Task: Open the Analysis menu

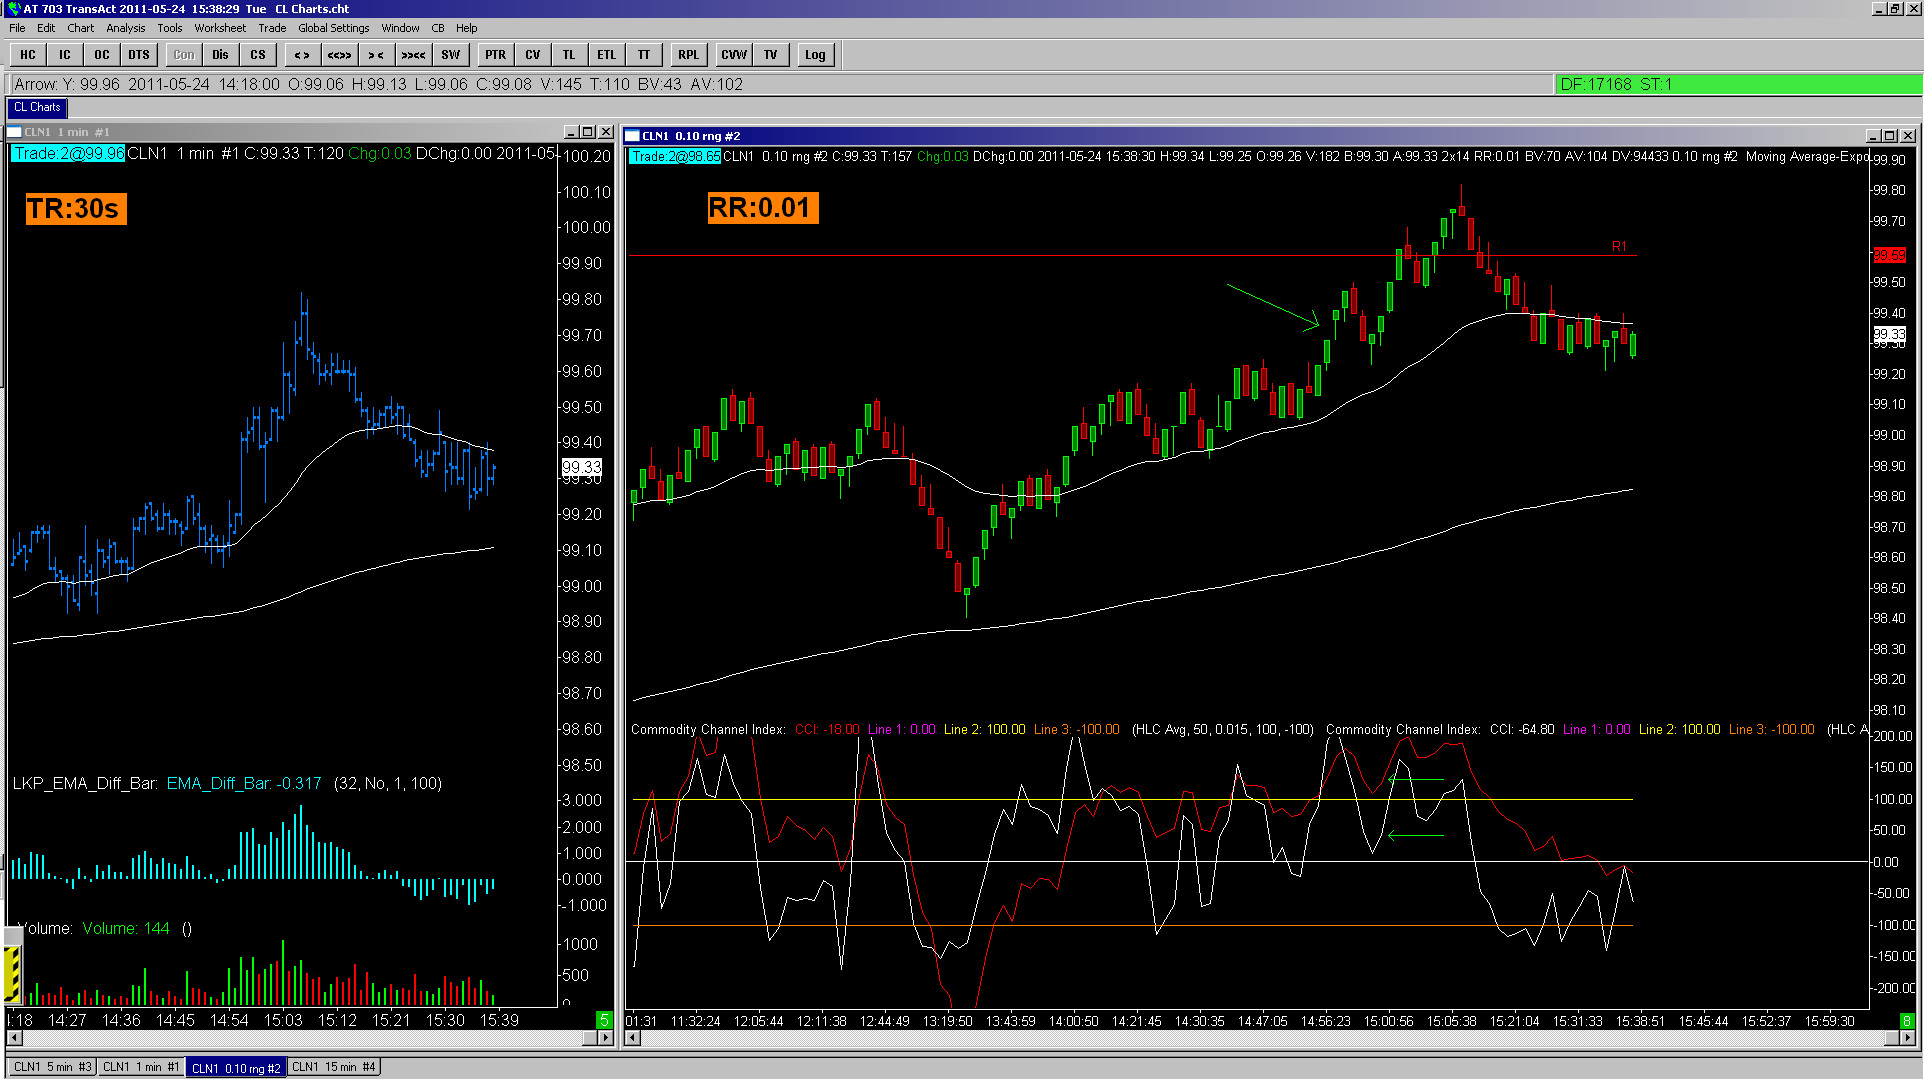Action: 125,28
